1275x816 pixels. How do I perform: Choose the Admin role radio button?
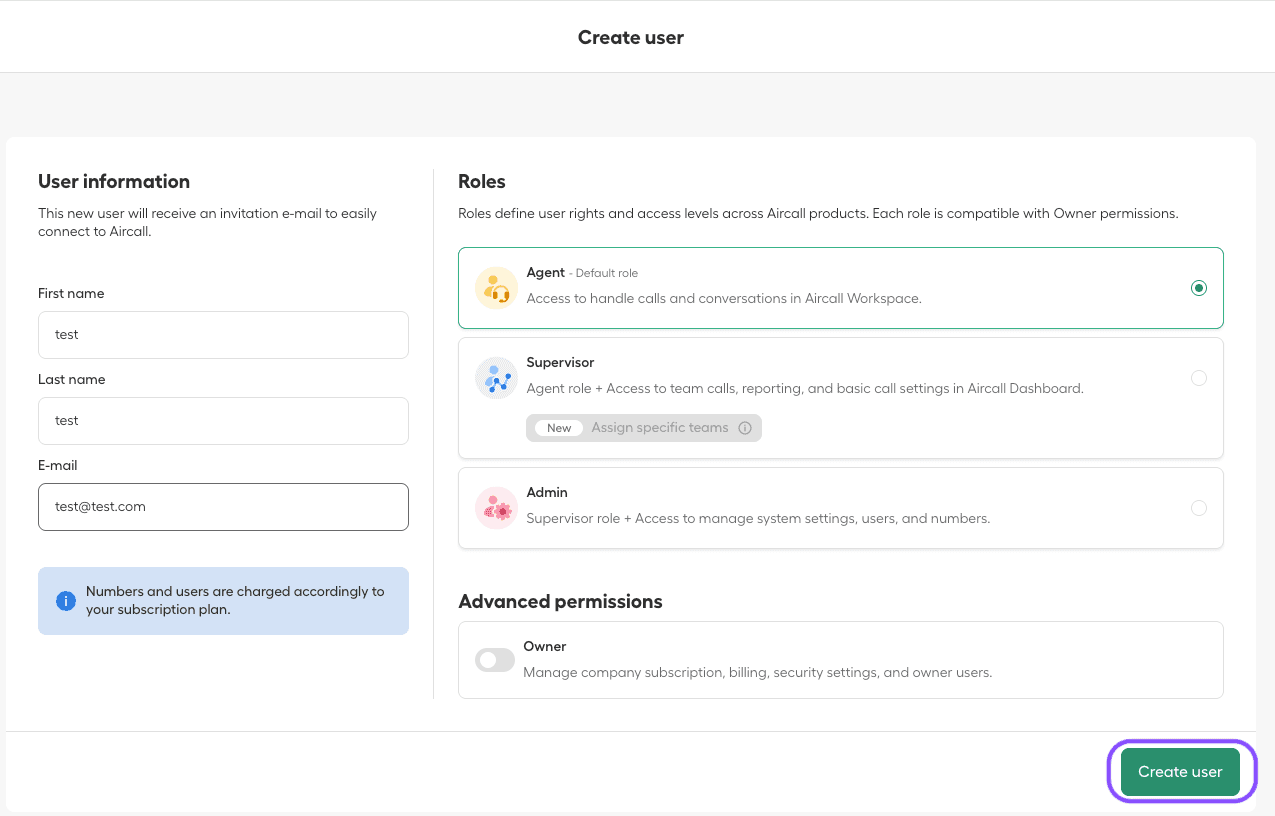click(x=1198, y=508)
